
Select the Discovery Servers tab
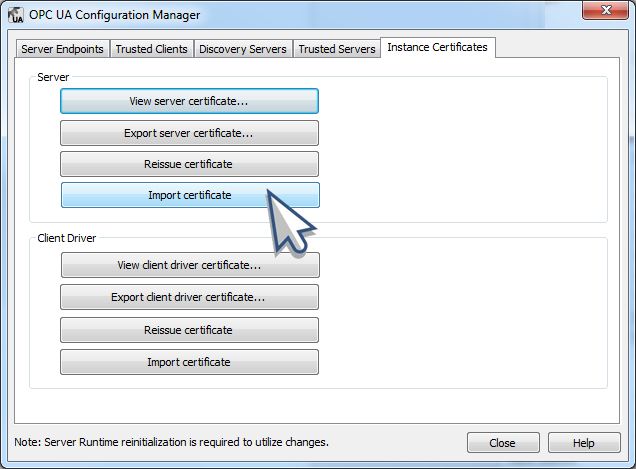coord(242,49)
